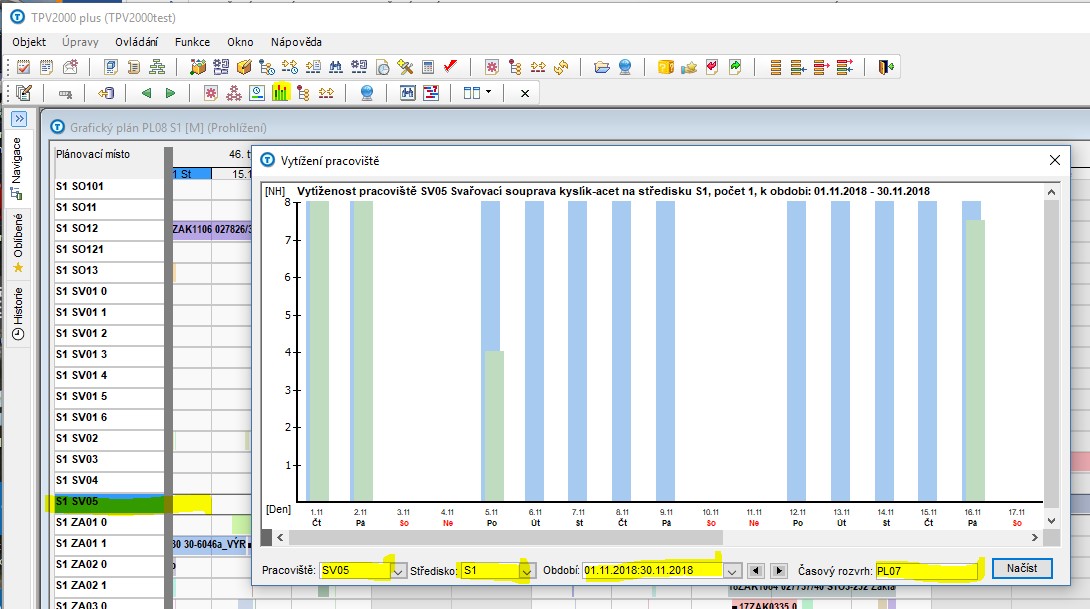Click the list with both arrows icon

tap(845, 67)
